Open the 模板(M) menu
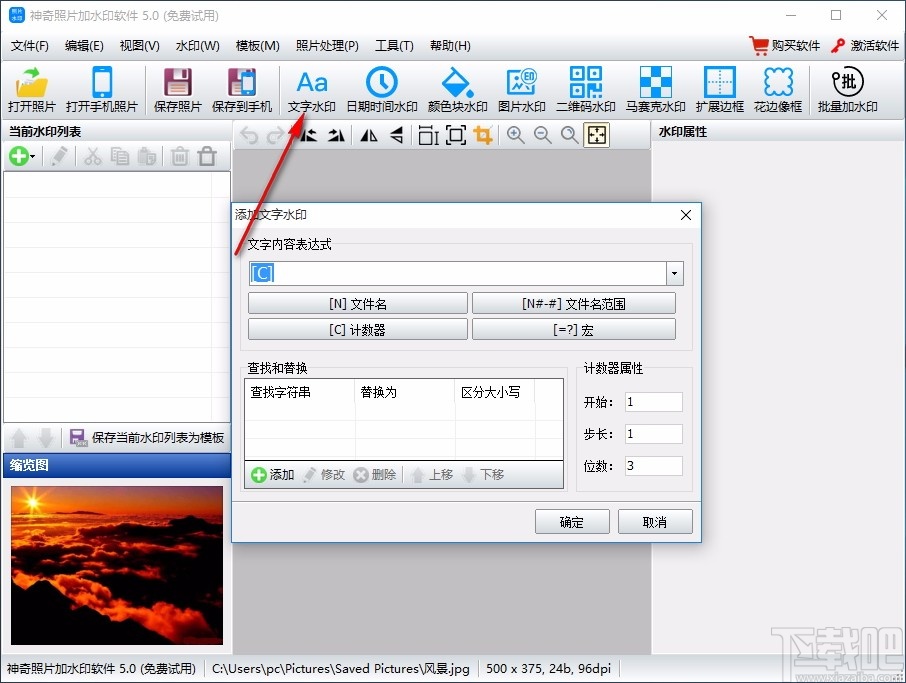This screenshot has width=906, height=683. click(x=257, y=46)
